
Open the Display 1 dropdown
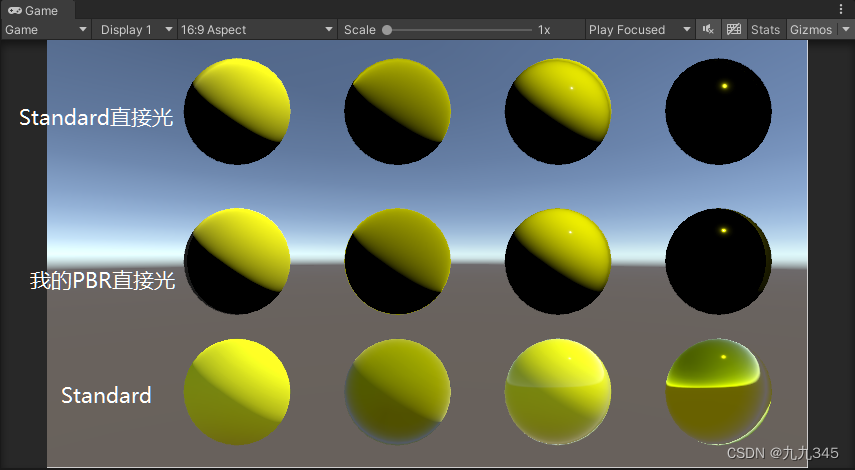pos(134,29)
